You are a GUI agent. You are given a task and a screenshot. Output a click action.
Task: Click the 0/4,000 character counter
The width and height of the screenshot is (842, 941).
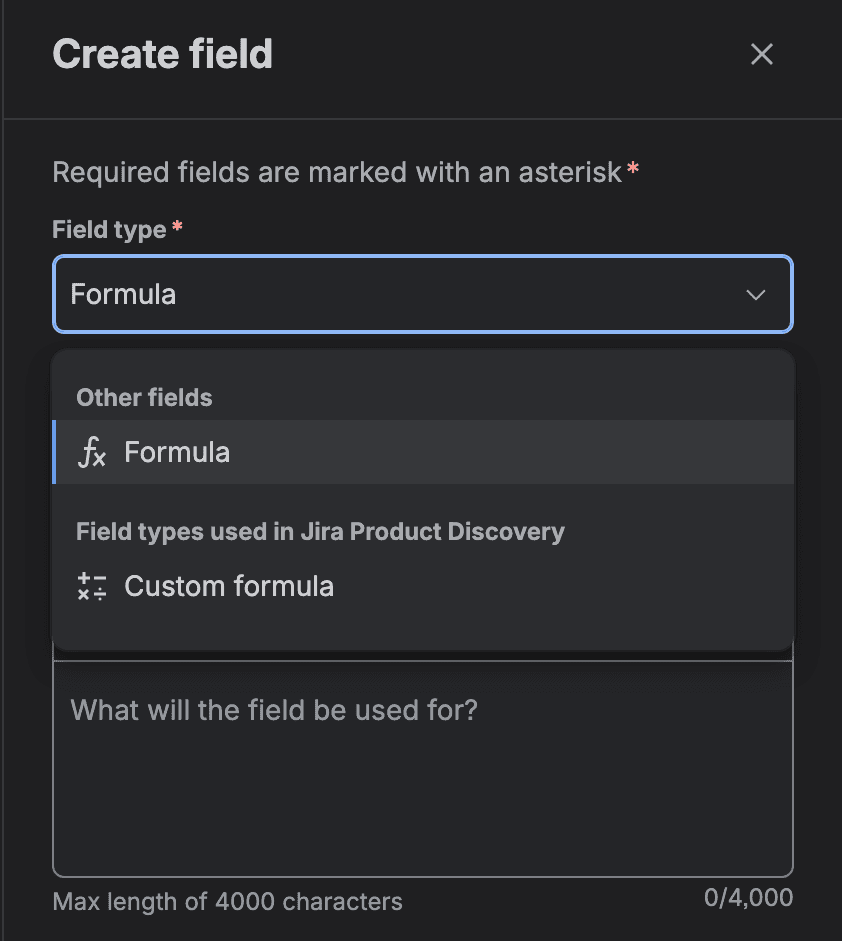(x=748, y=898)
